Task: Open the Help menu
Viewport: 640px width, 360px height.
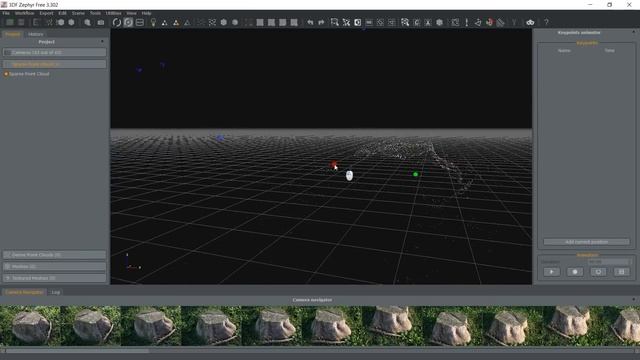Action: (x=146, y=13)
